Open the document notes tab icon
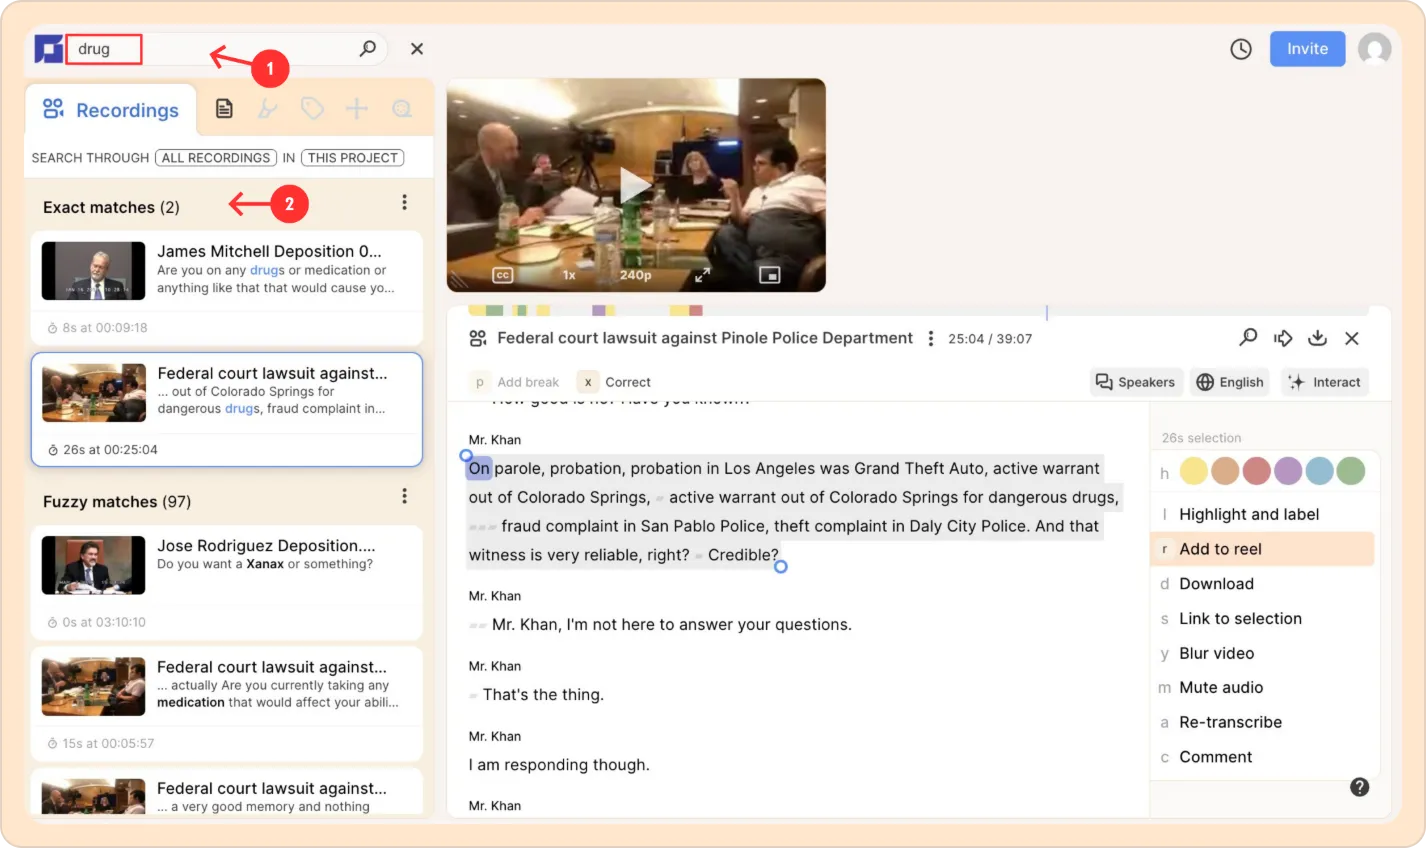 (x=224, y=108)
